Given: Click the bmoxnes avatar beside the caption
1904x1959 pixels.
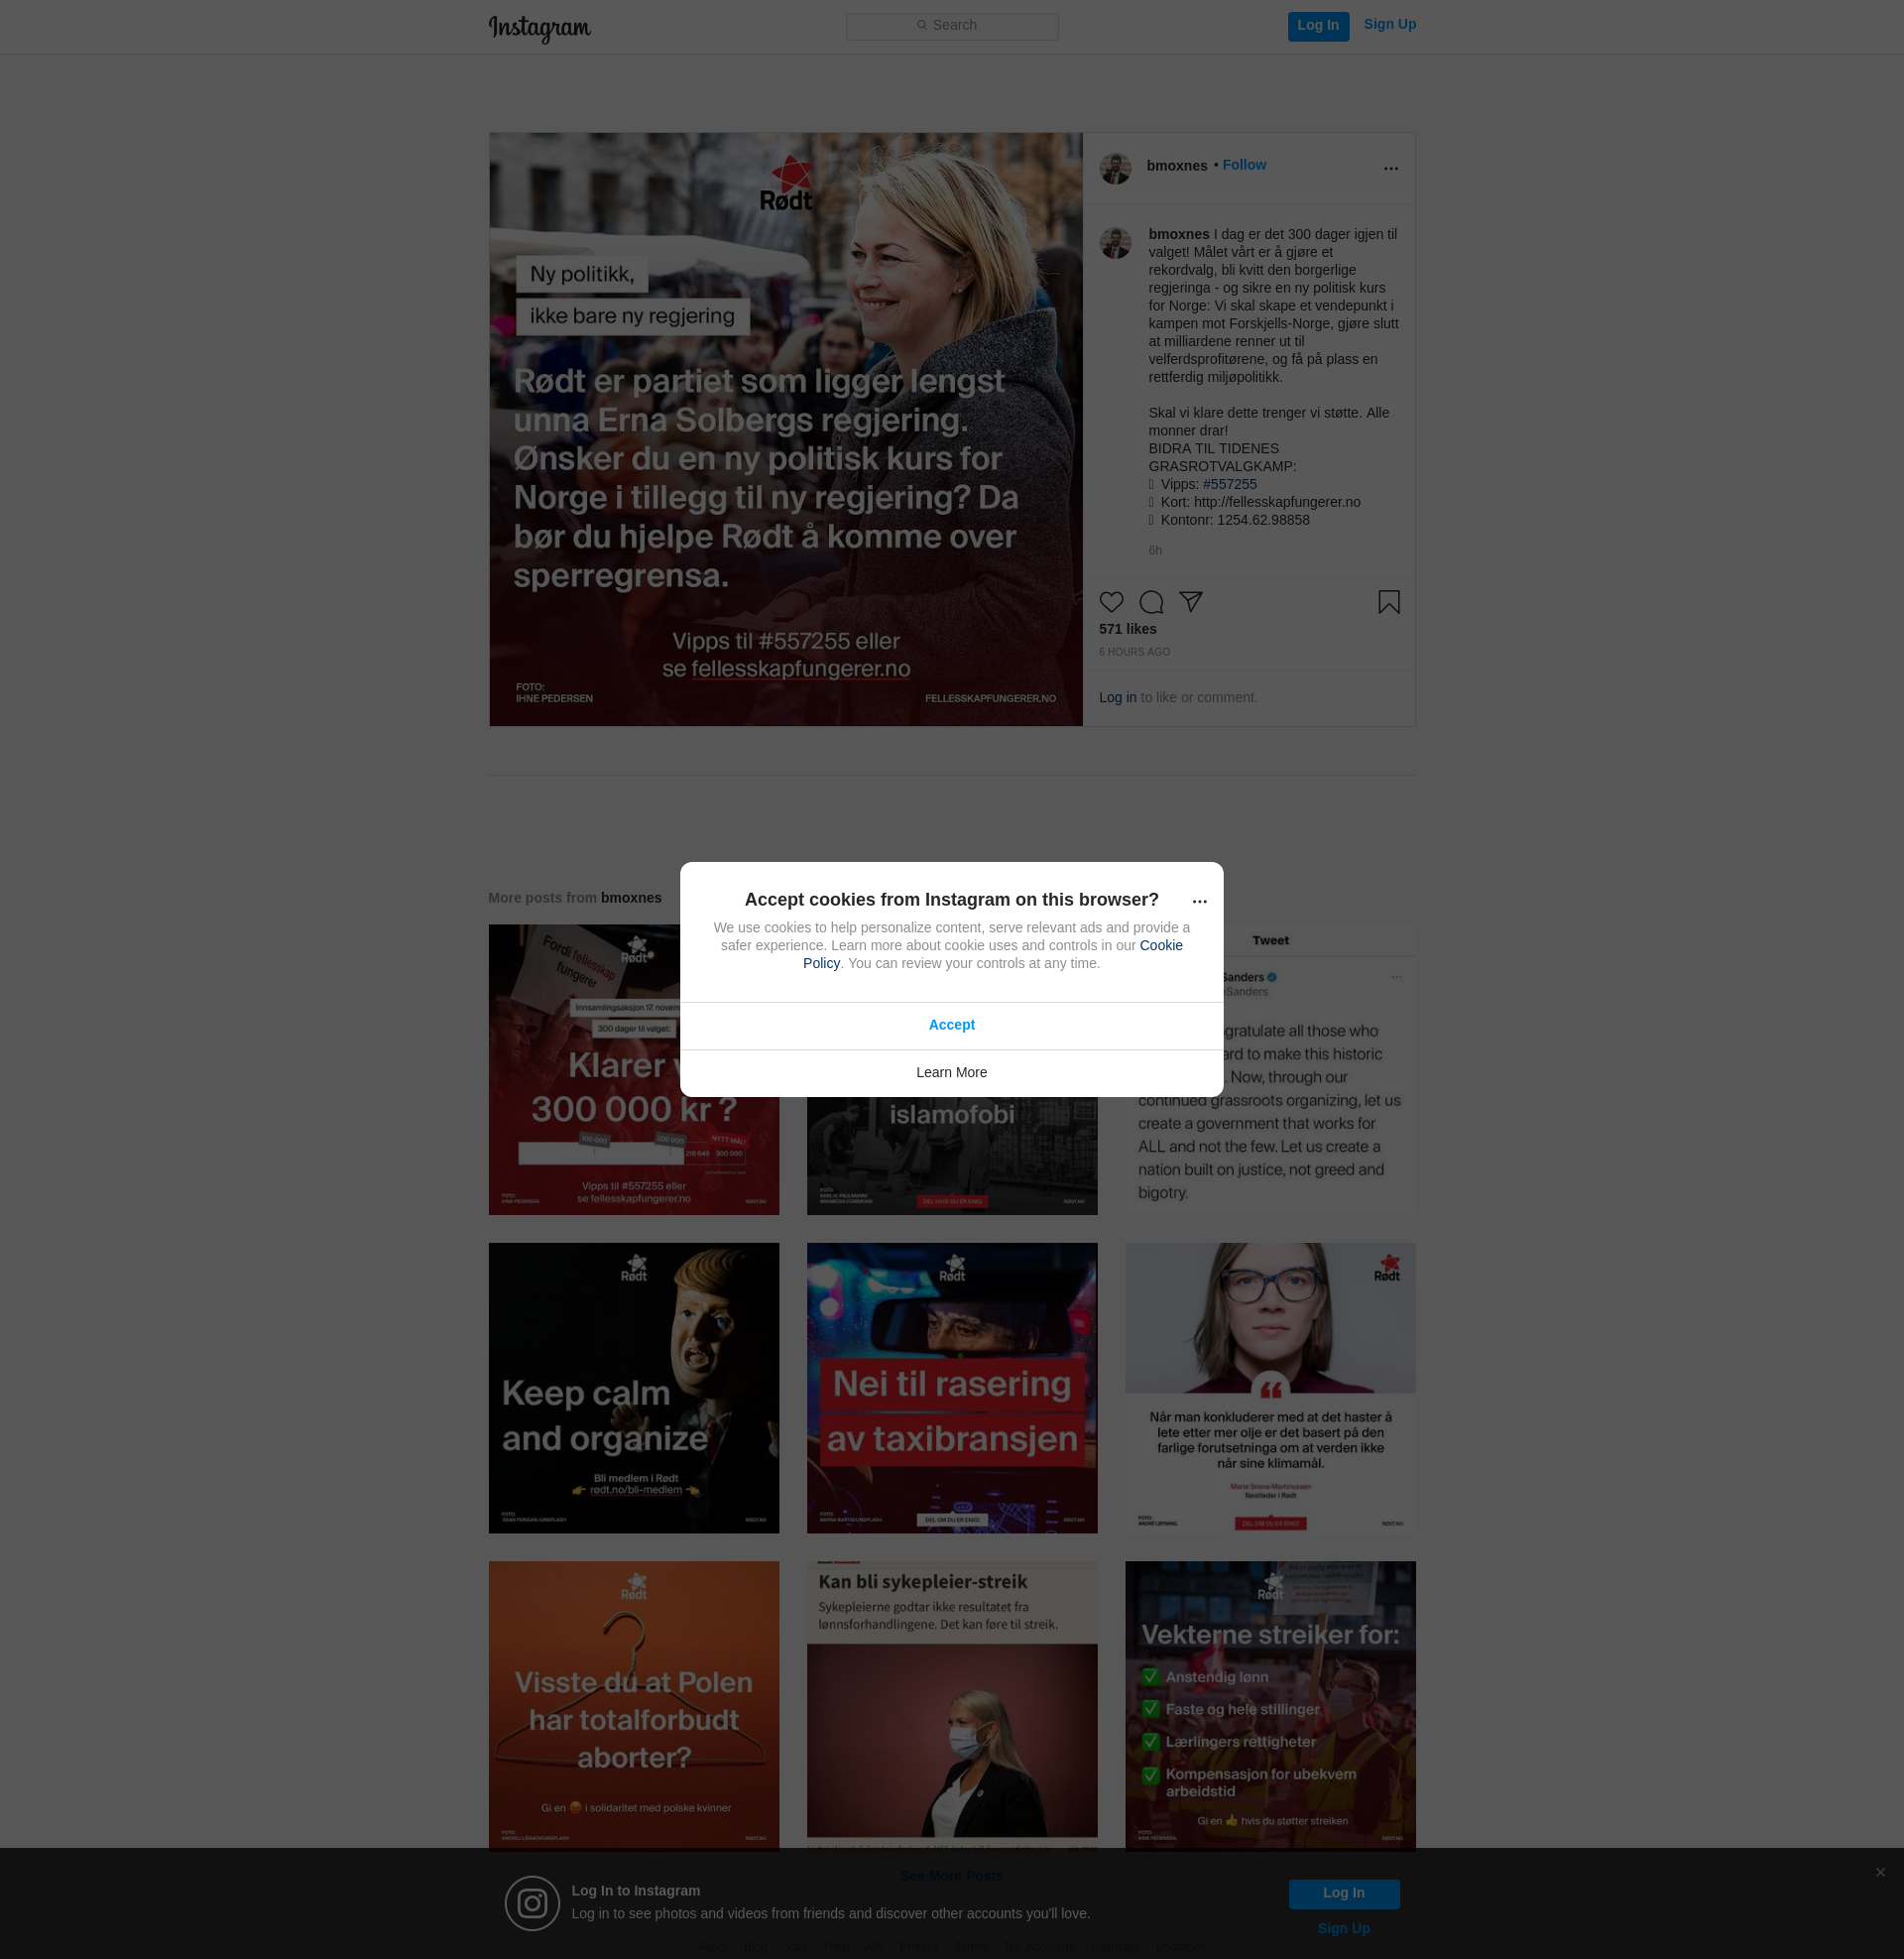Looking at the screenshot, I should [1115, 242].
